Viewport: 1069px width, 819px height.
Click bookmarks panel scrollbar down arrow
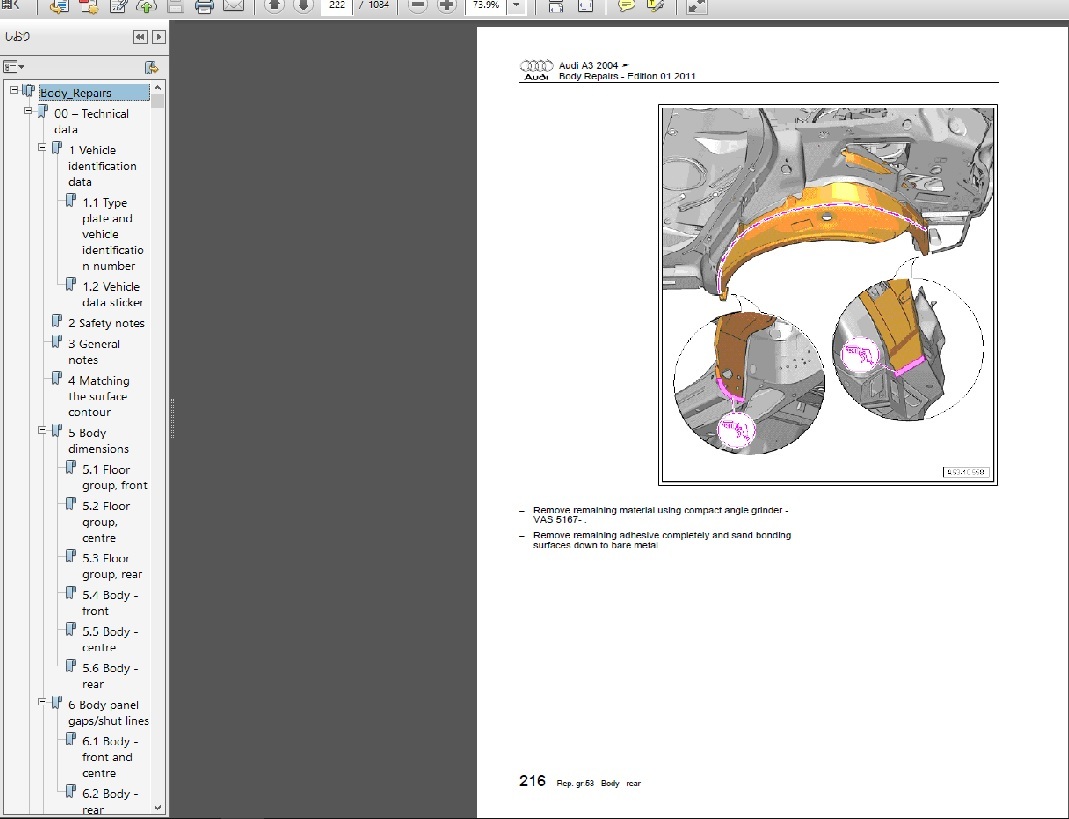(157, 807)
